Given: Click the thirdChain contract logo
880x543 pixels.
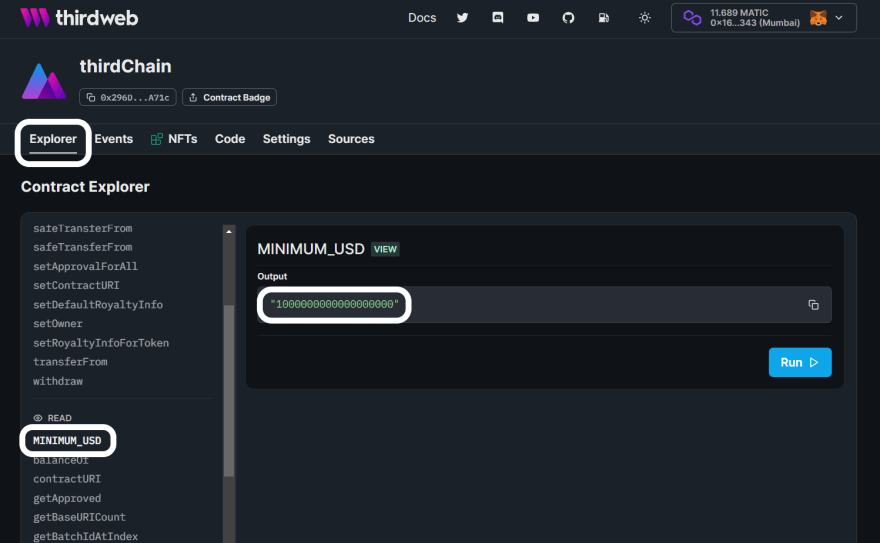Looking at the screenshot, I should (44, 81).
